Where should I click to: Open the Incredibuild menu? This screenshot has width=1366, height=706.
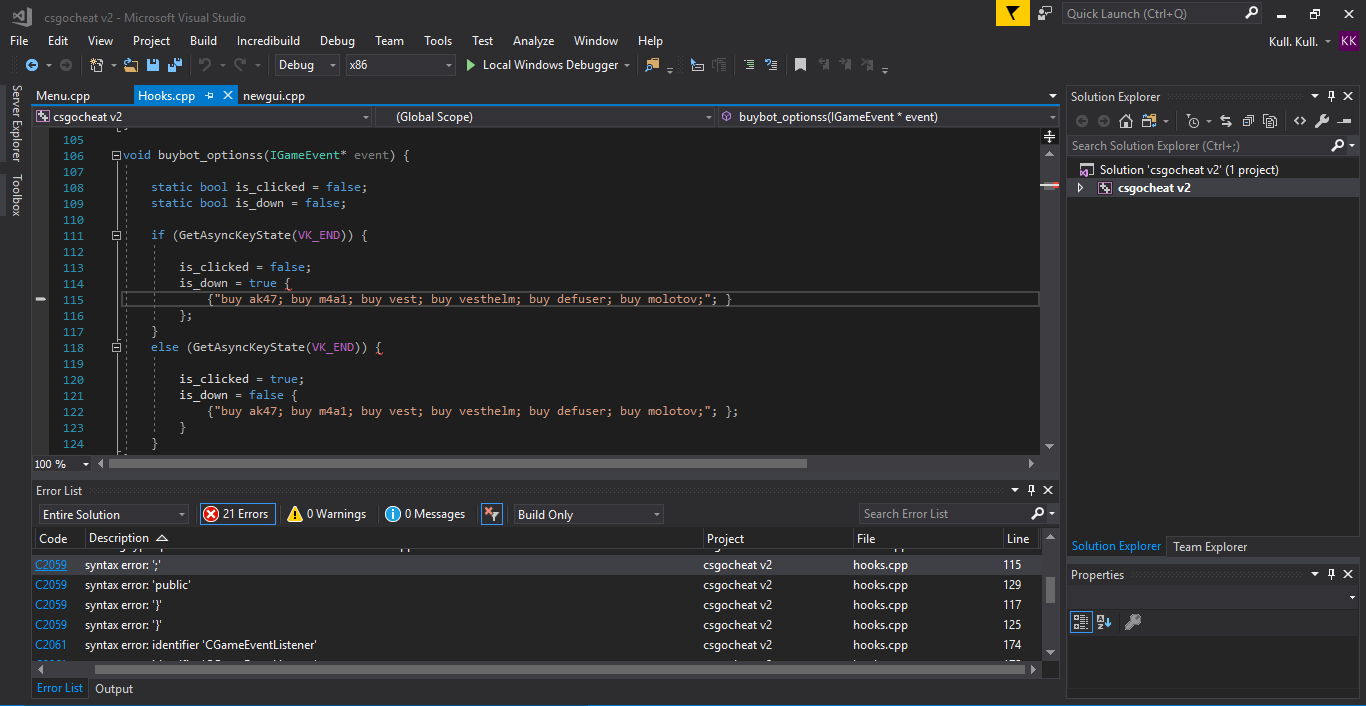268,41
